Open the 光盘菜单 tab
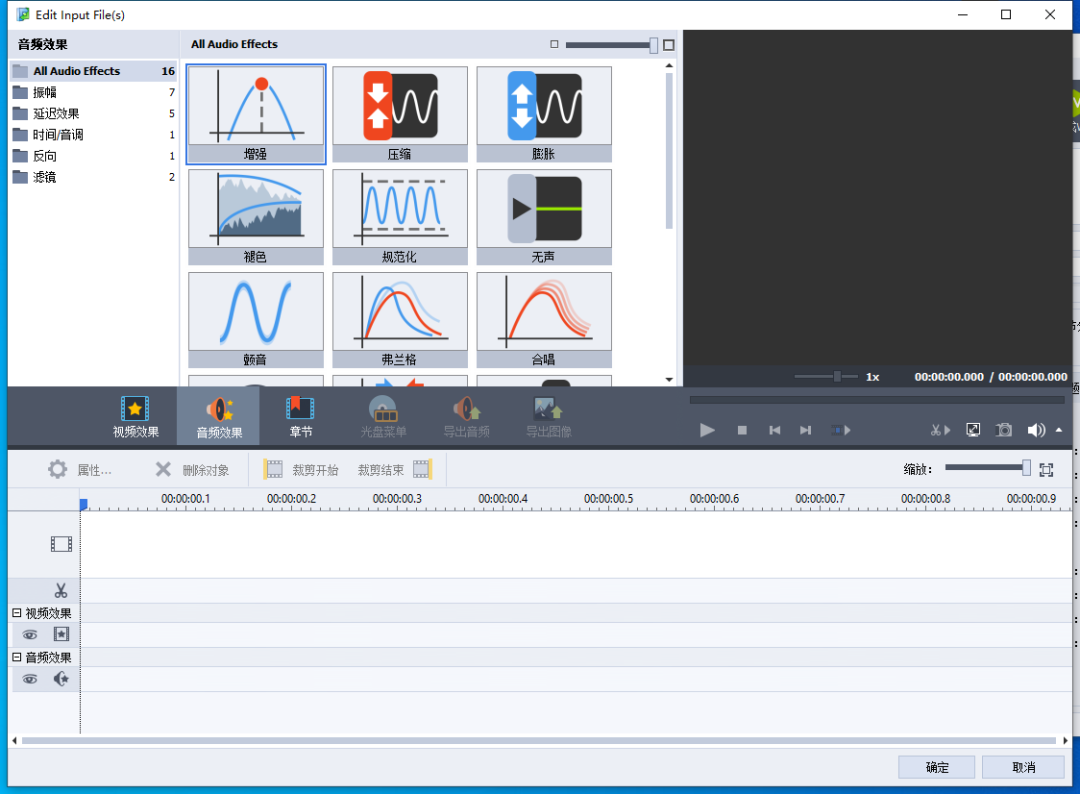 384,417
